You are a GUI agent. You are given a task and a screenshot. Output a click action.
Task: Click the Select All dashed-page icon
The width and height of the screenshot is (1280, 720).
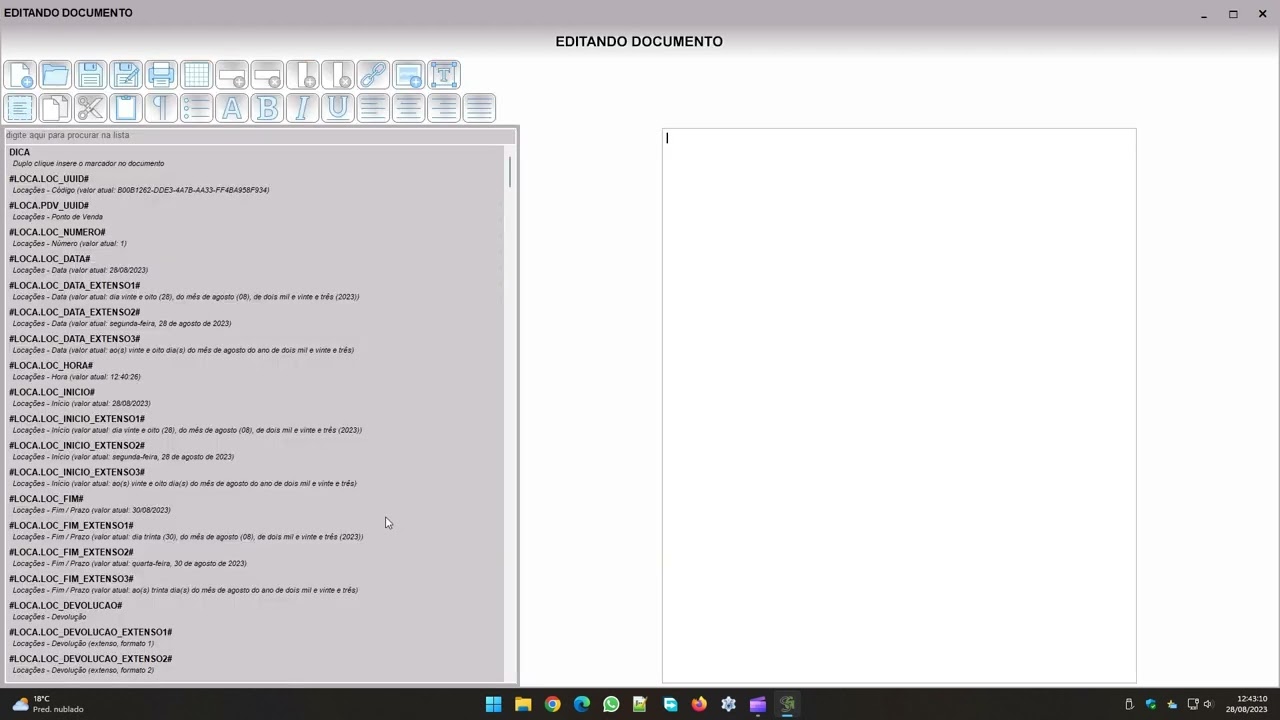point(19,108)
